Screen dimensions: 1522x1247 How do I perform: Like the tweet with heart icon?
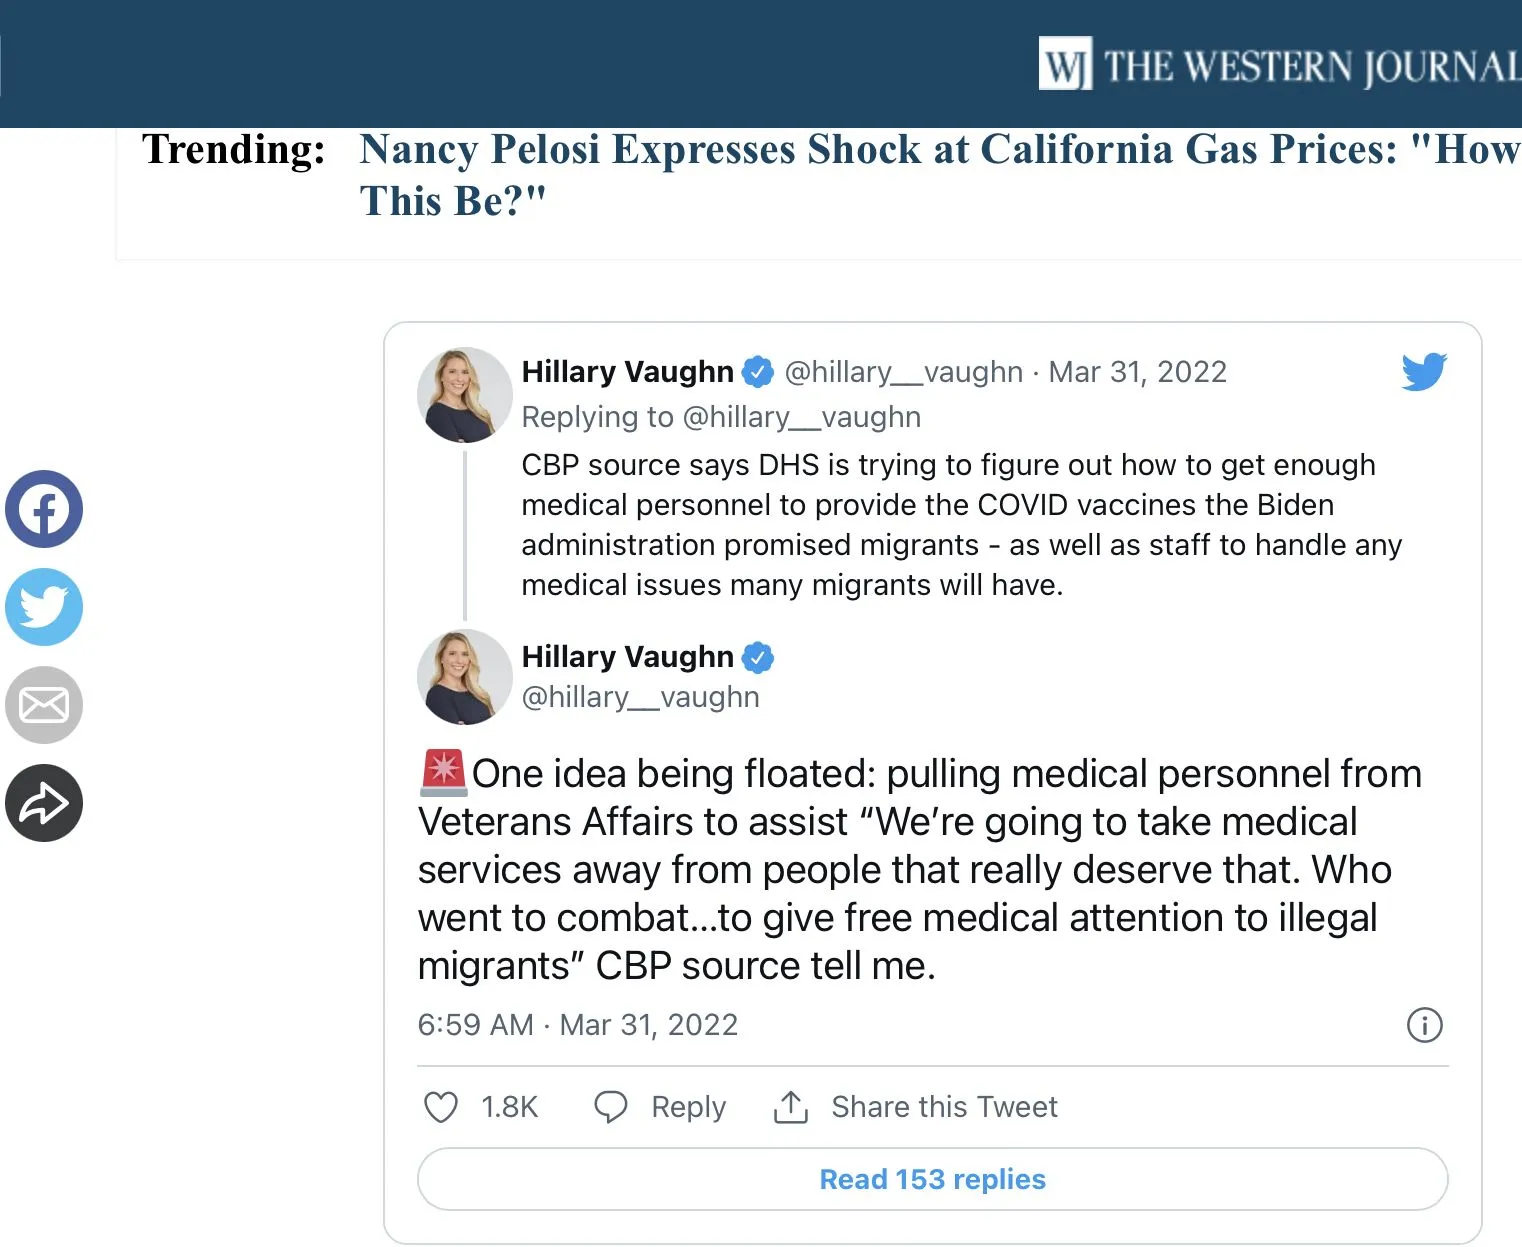pyautogui.click(x=441, y=1107)
